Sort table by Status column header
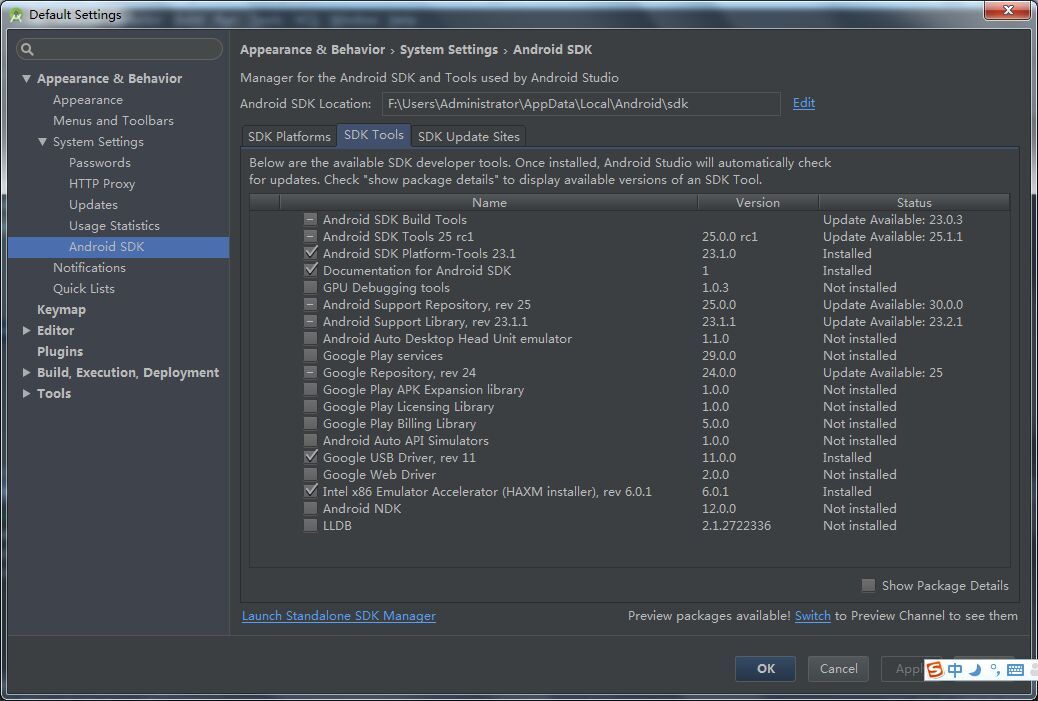Viewport: 1038px width, 701px height. (914, 203)
